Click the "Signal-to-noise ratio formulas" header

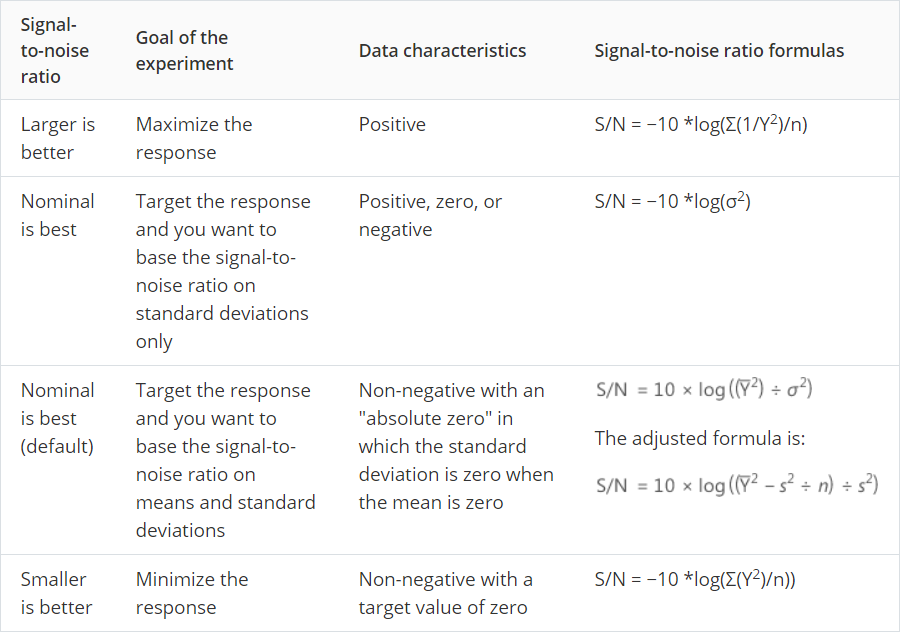[x=719, y=50]
